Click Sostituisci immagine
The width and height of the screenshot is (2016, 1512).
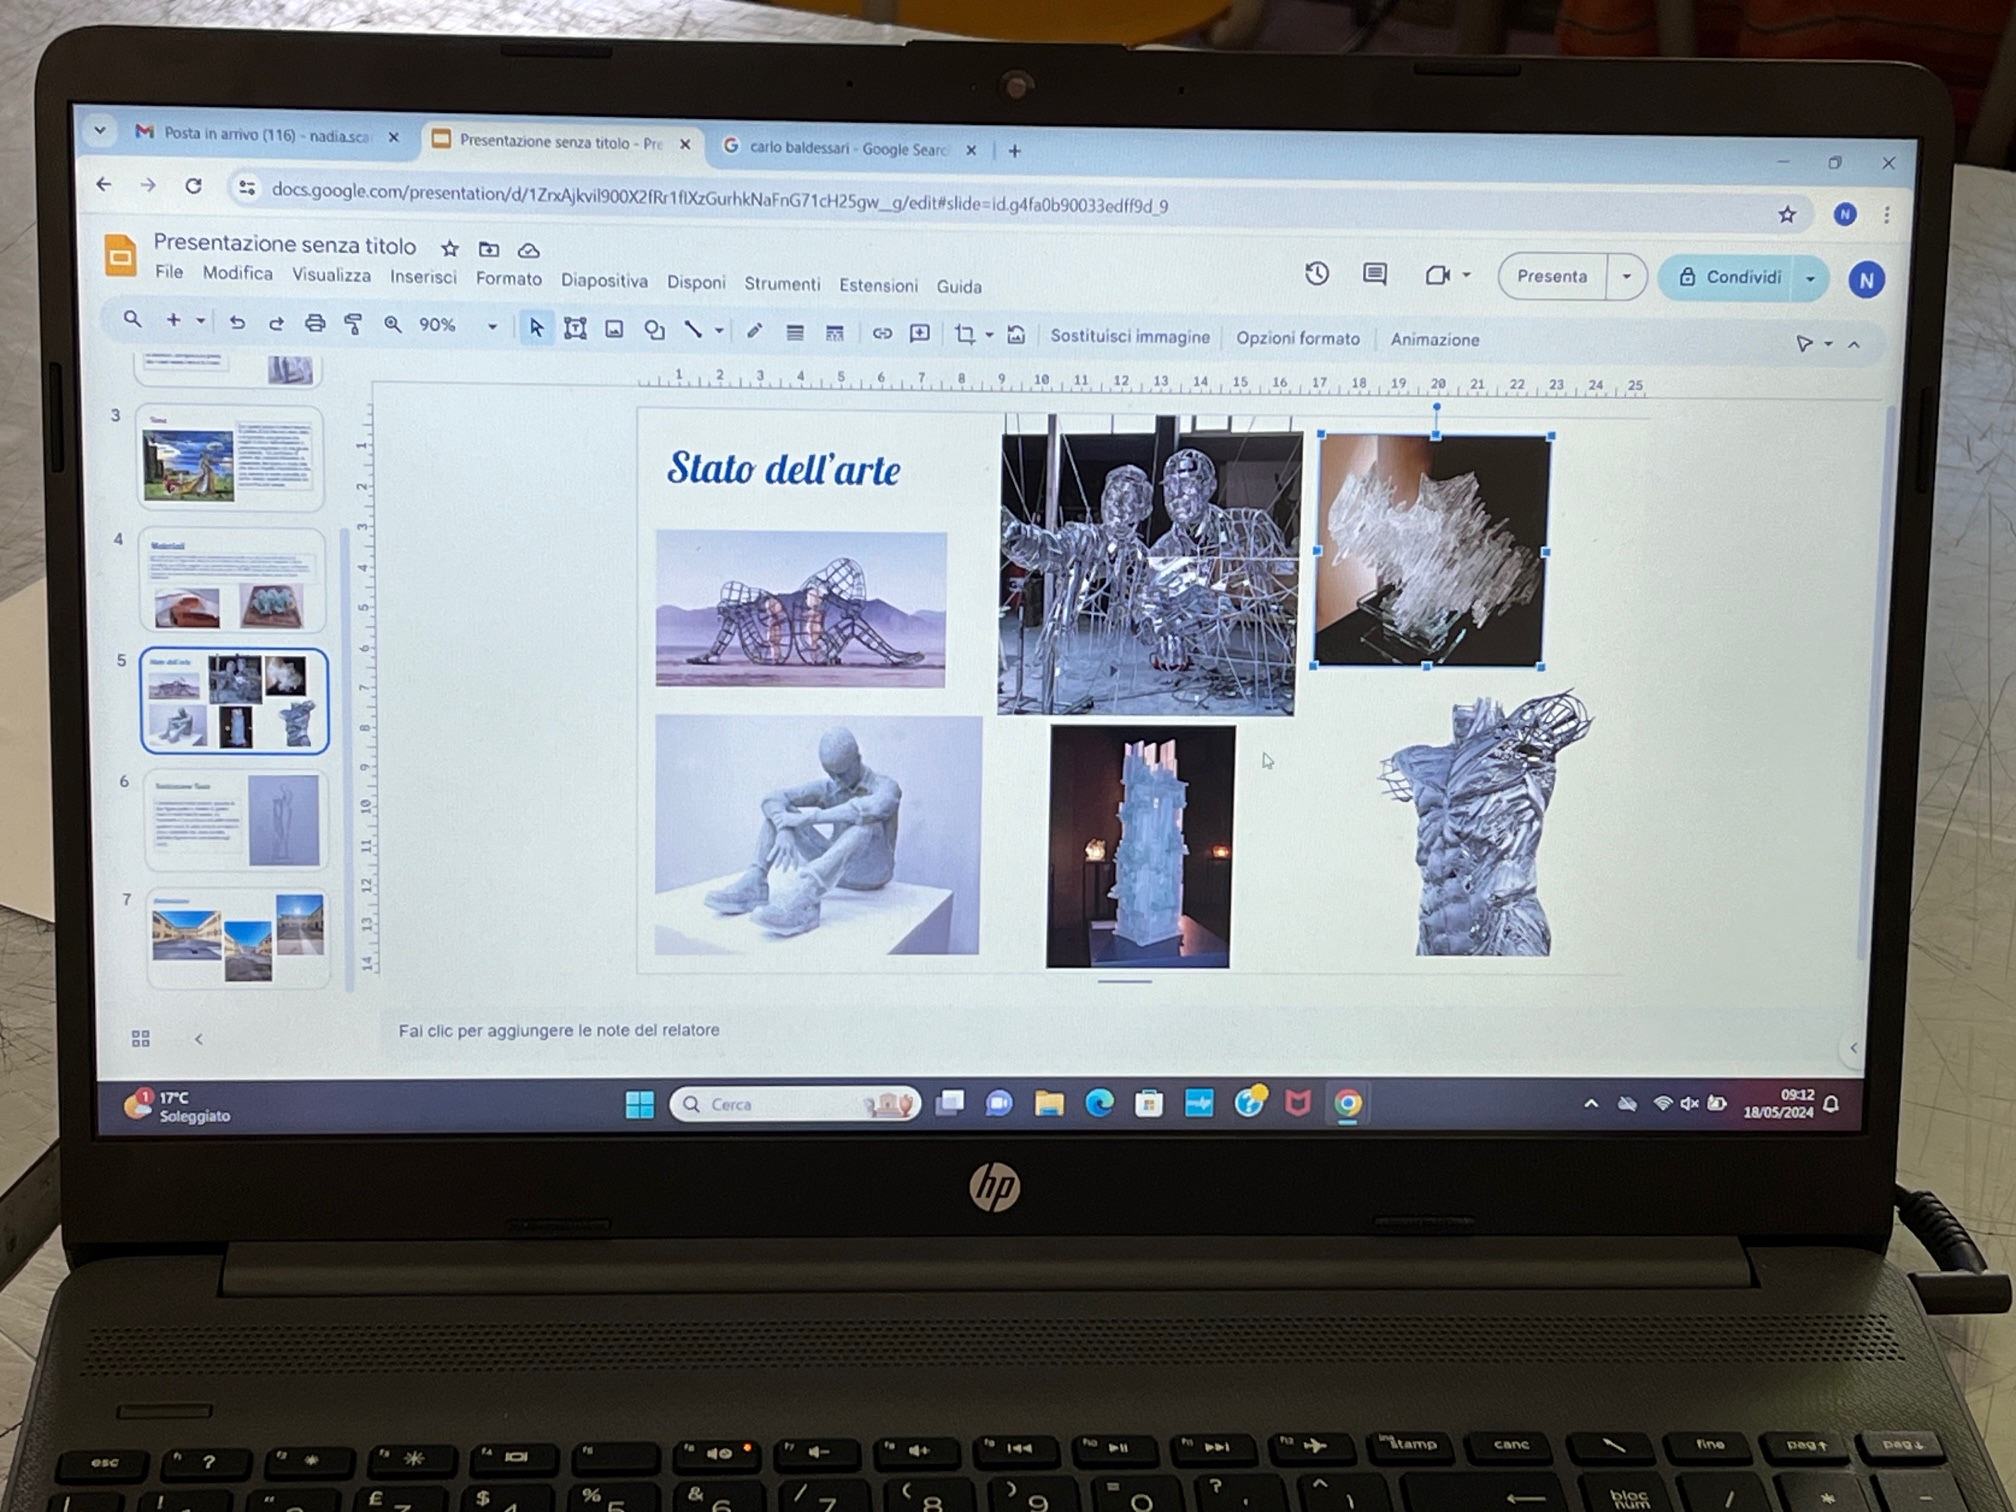point(1130,337)
